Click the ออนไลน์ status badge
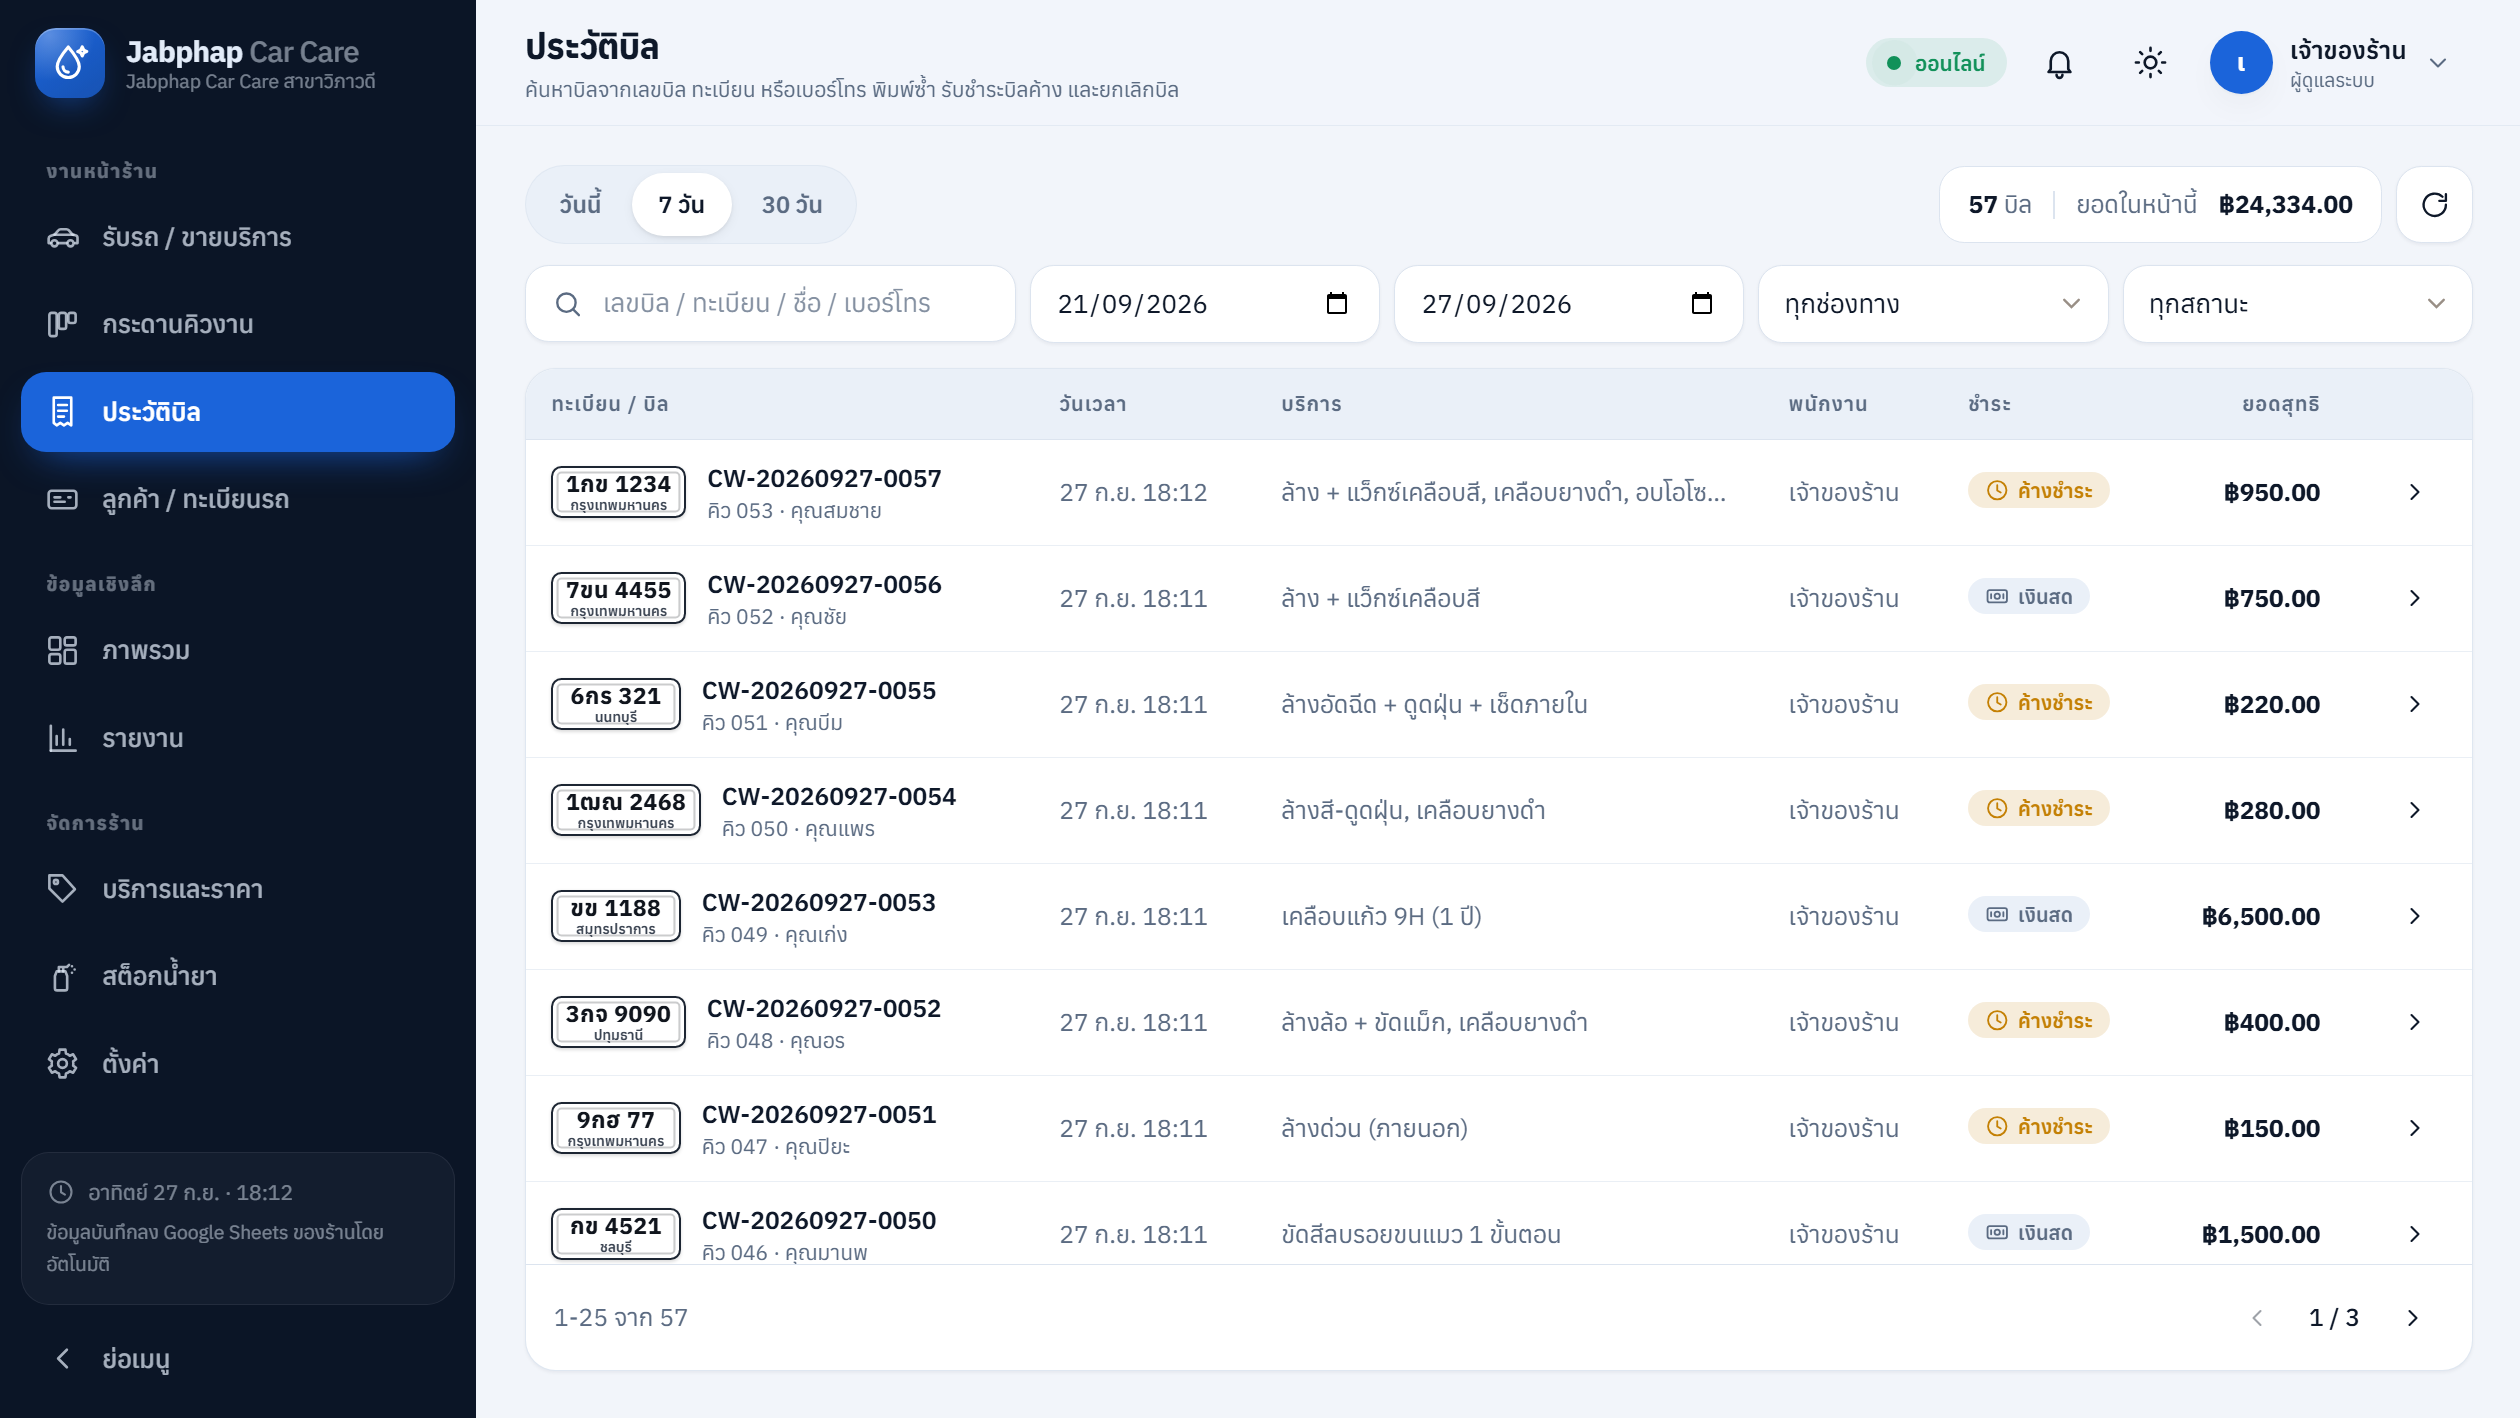 pyautogui.click(x=1935, y=63)
